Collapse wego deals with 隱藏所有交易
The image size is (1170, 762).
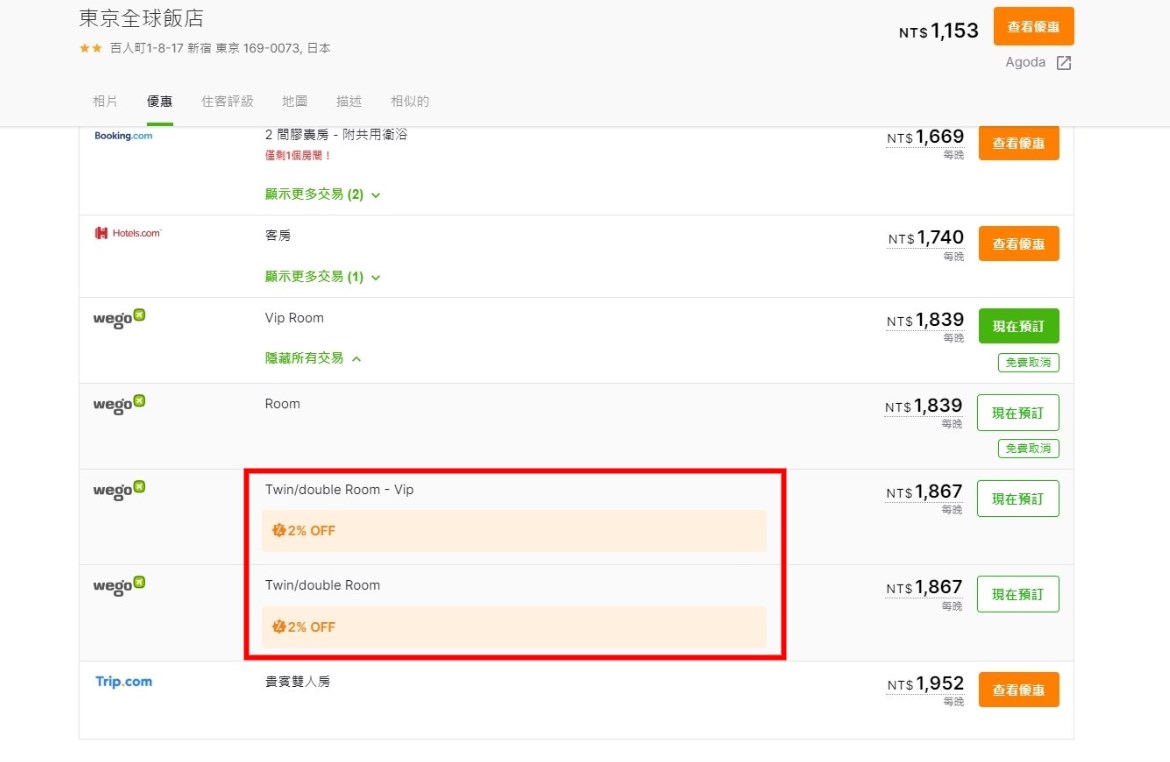(313, 358)
